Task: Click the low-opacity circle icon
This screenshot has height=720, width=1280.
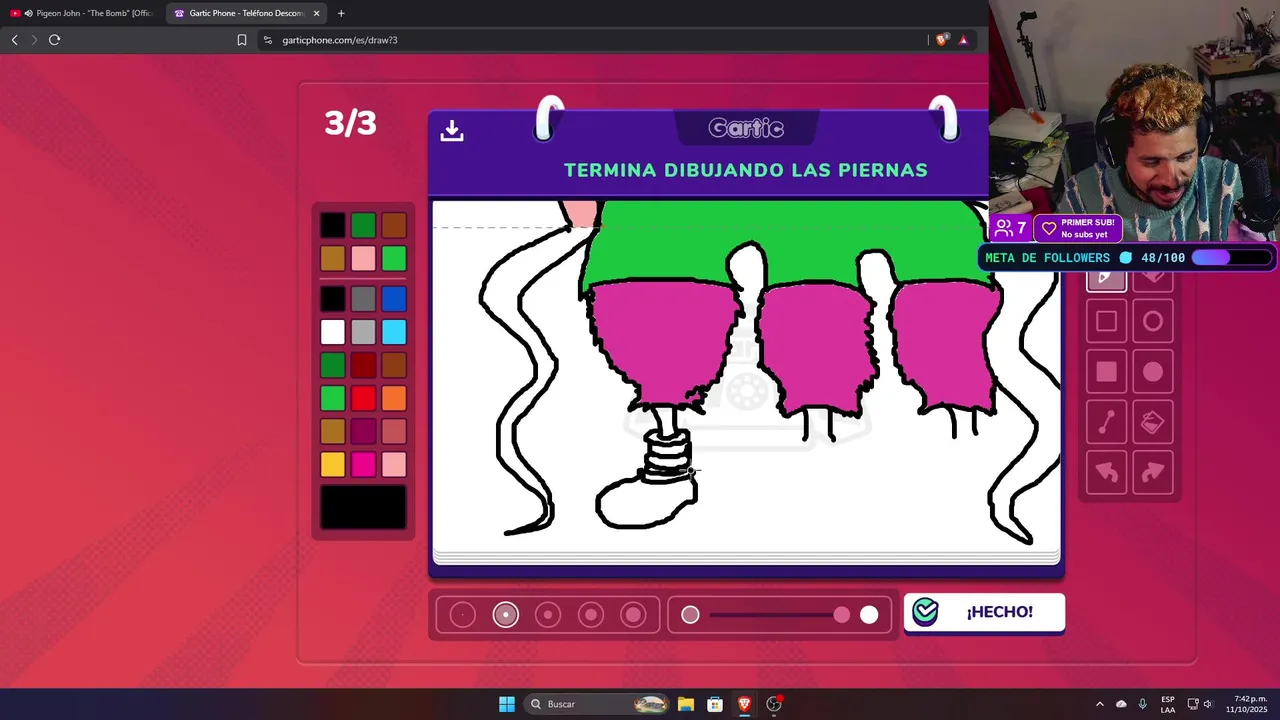Action: pyautogui.click(x=690, y=615)
